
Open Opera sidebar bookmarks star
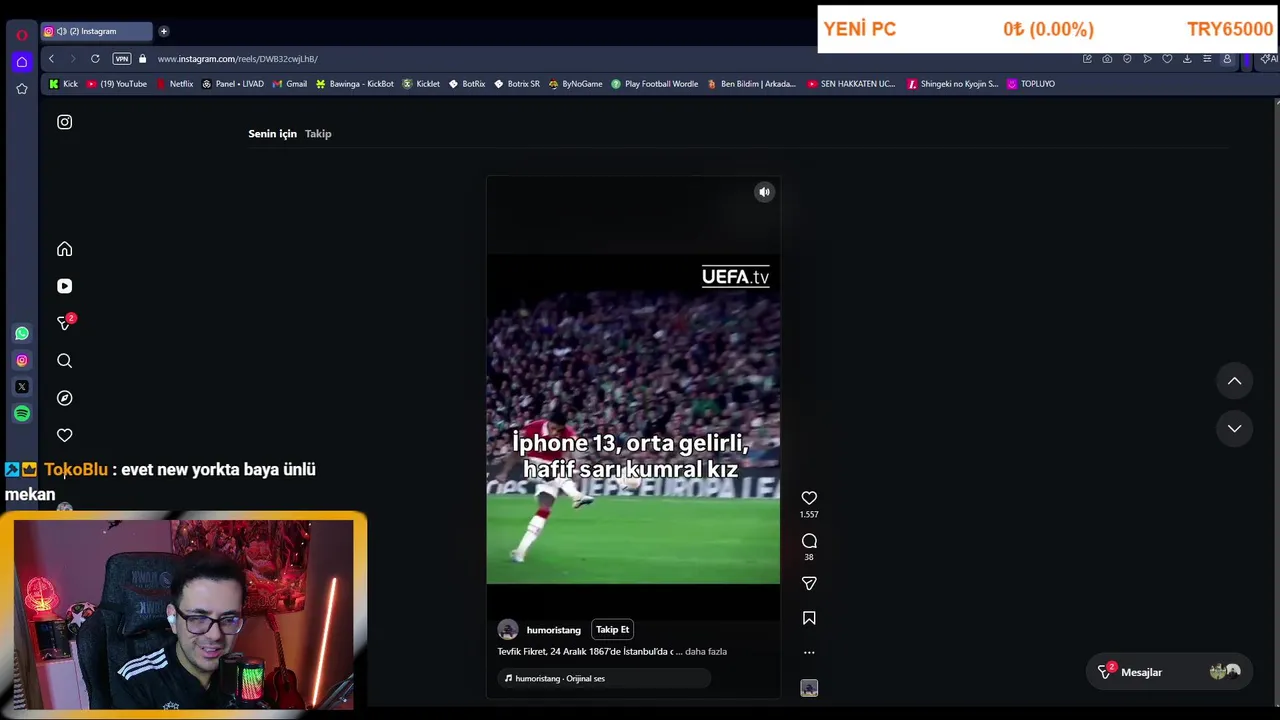click(22, 89)
